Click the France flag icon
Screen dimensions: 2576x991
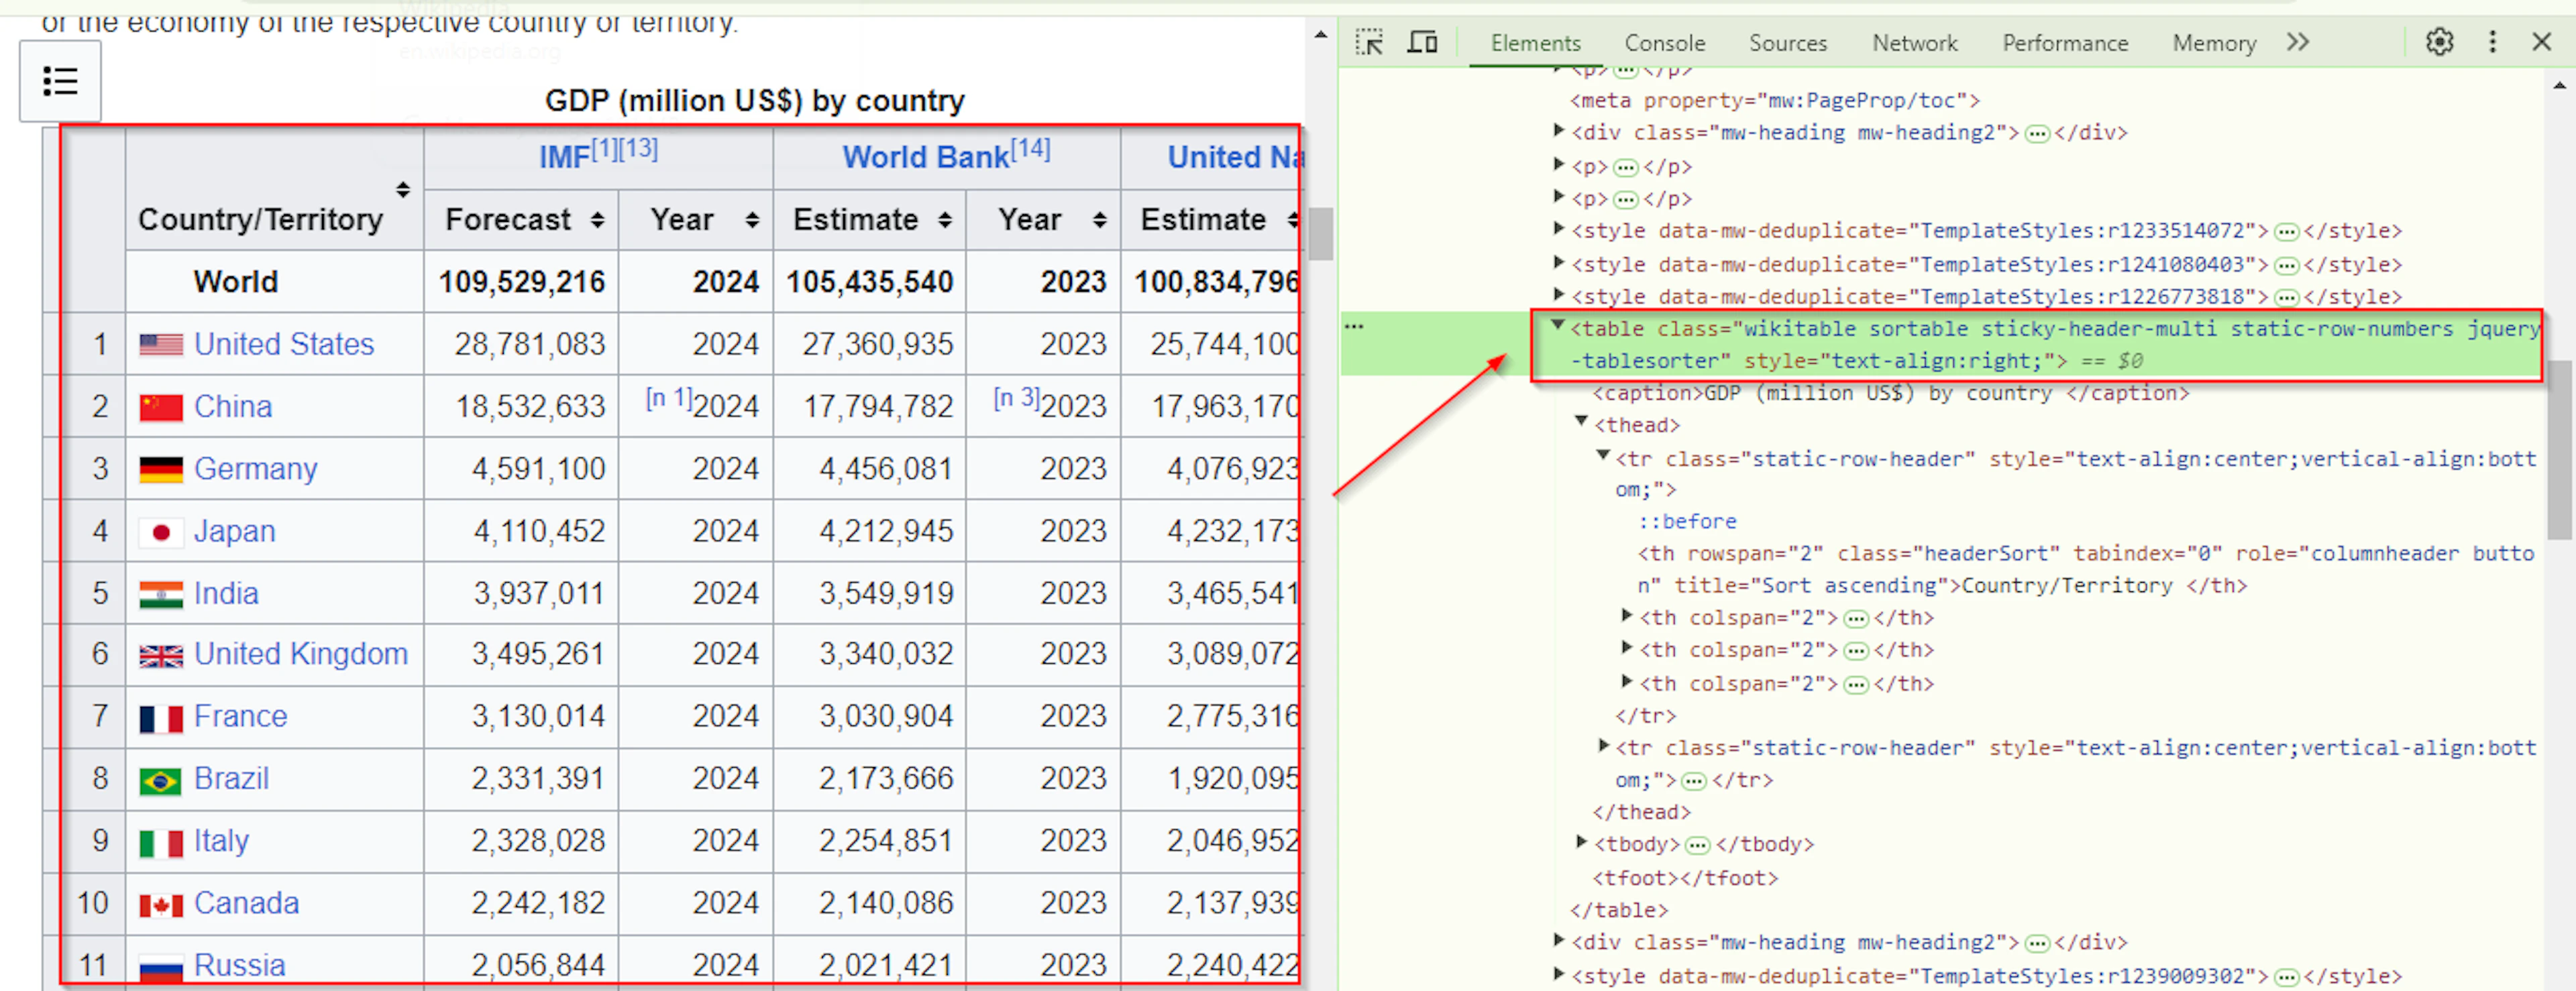click(161, 718)
